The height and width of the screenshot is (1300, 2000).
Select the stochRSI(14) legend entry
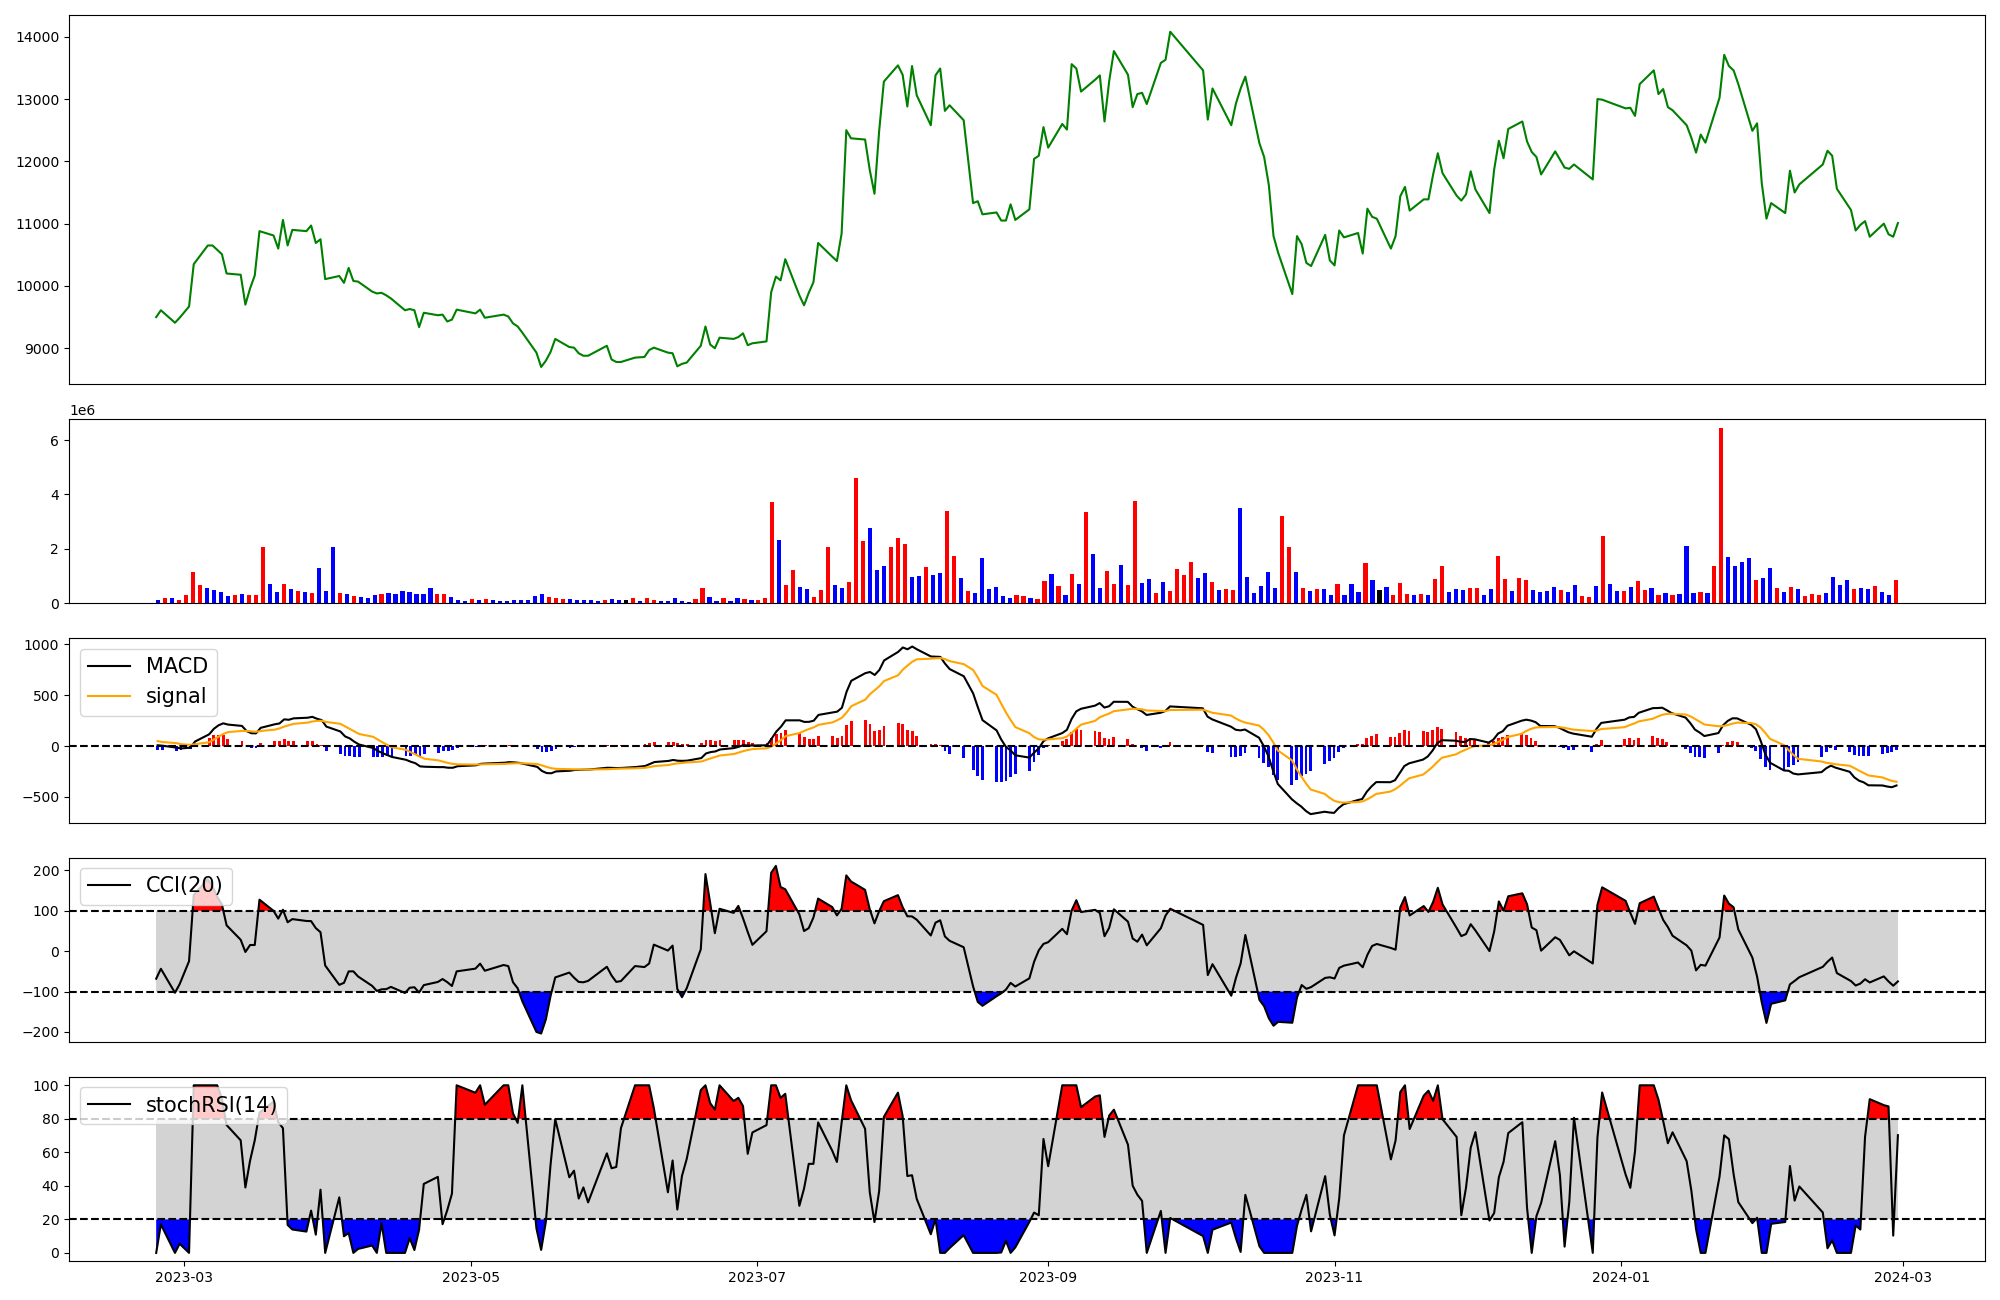click(x=211, y=1105)
